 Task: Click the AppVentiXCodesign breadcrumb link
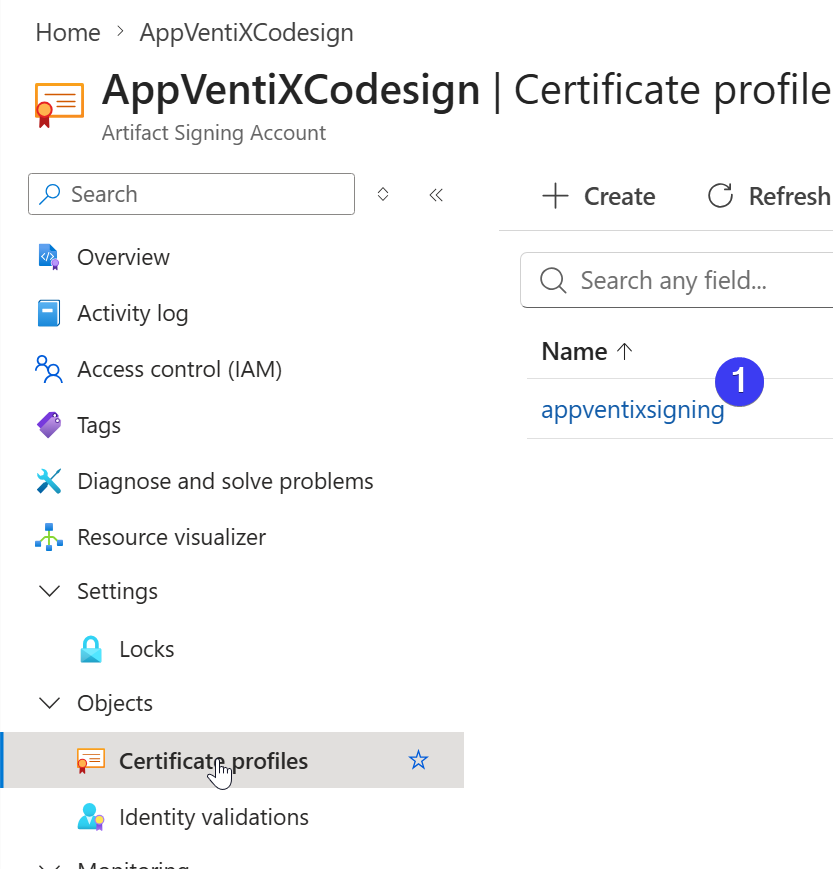coord(246,32)
